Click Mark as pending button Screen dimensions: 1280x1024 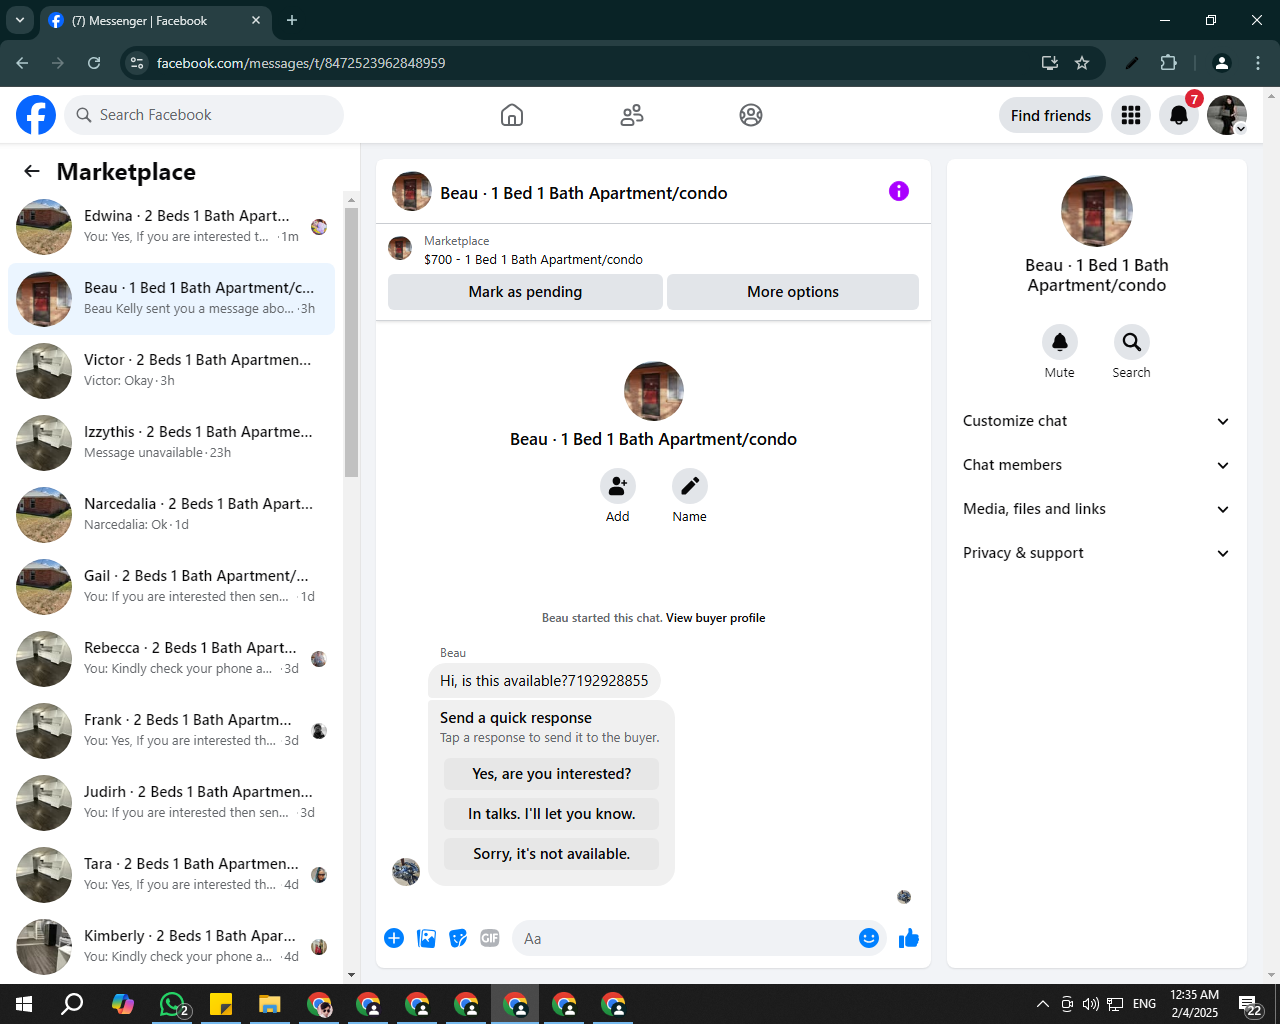click(525, 292)
